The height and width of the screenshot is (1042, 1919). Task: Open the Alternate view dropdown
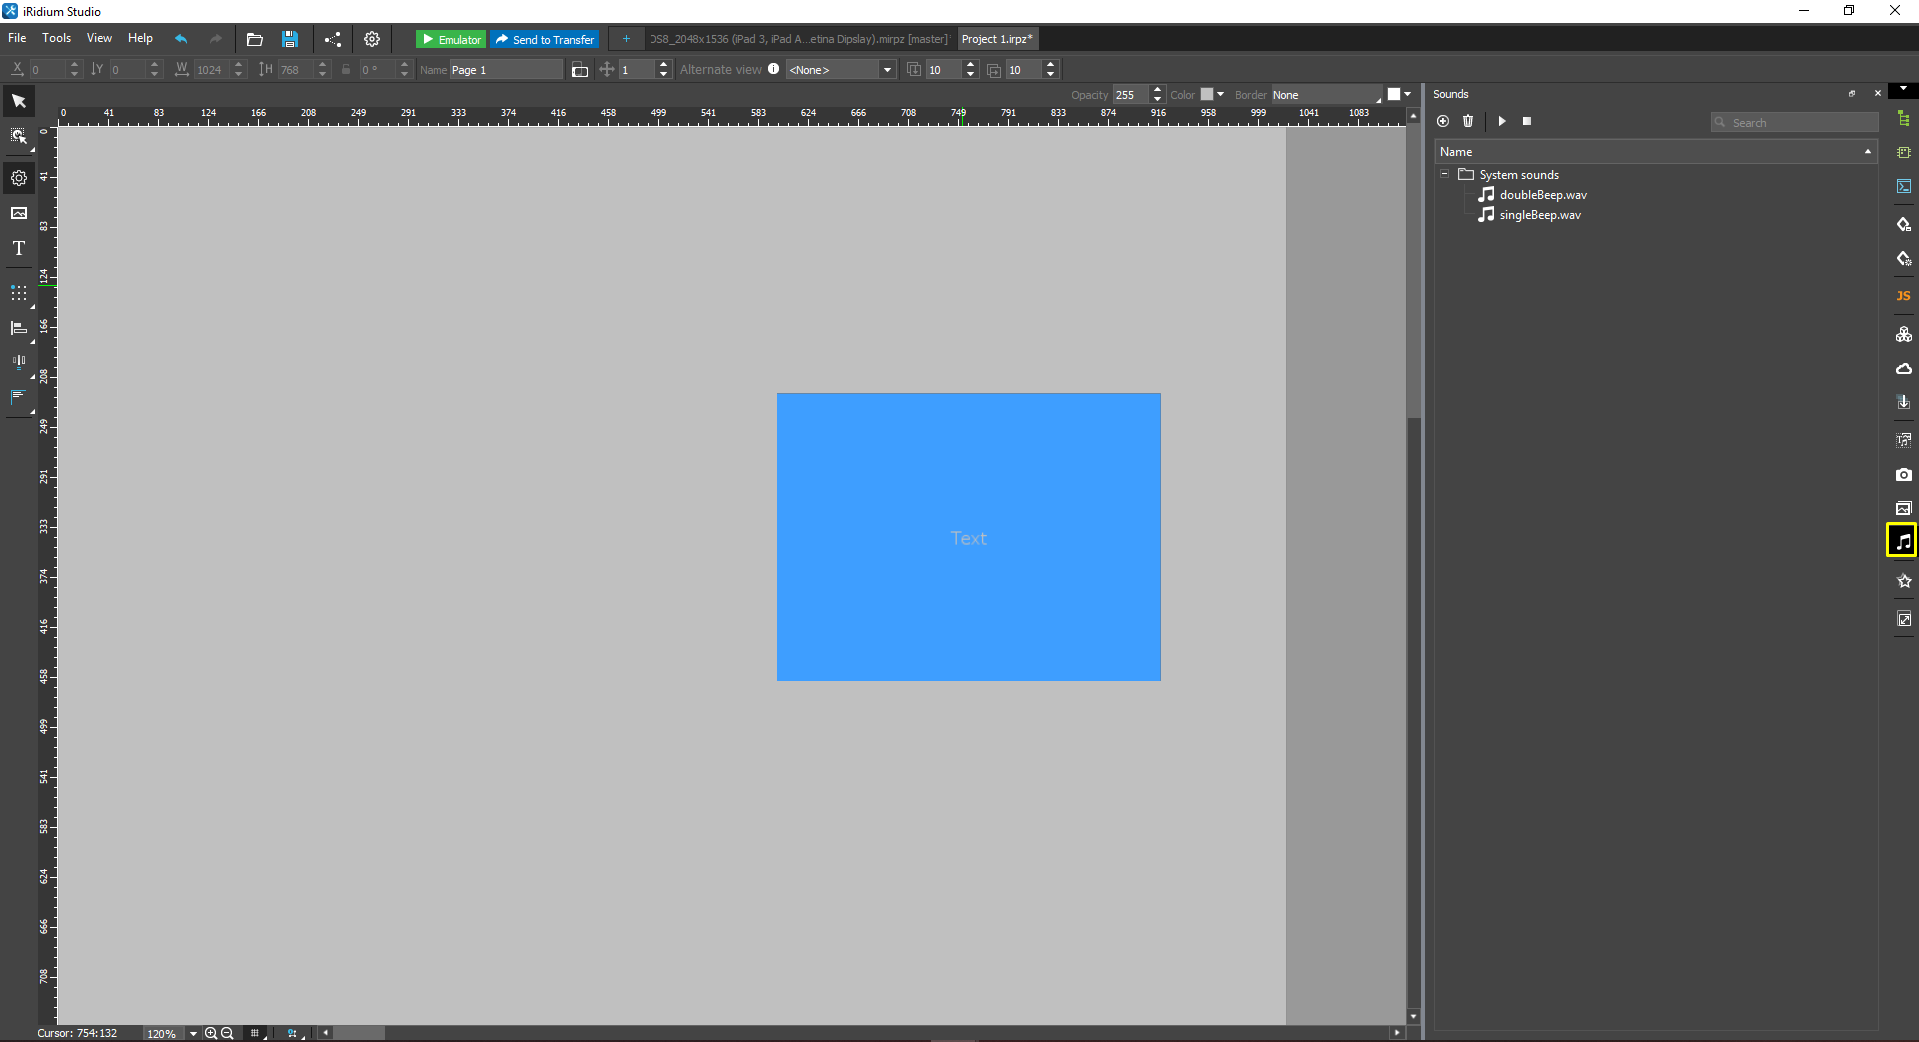886,70
